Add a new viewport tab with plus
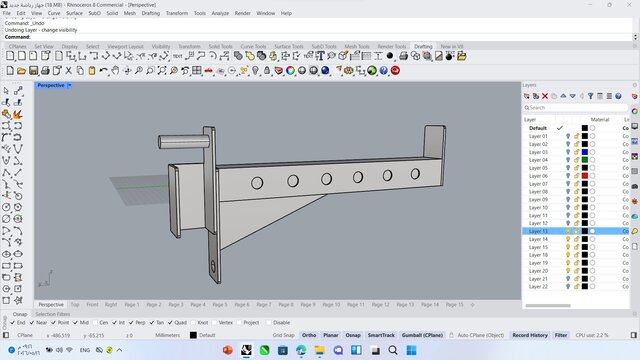The image size is (640, 360). click(472, 304)
